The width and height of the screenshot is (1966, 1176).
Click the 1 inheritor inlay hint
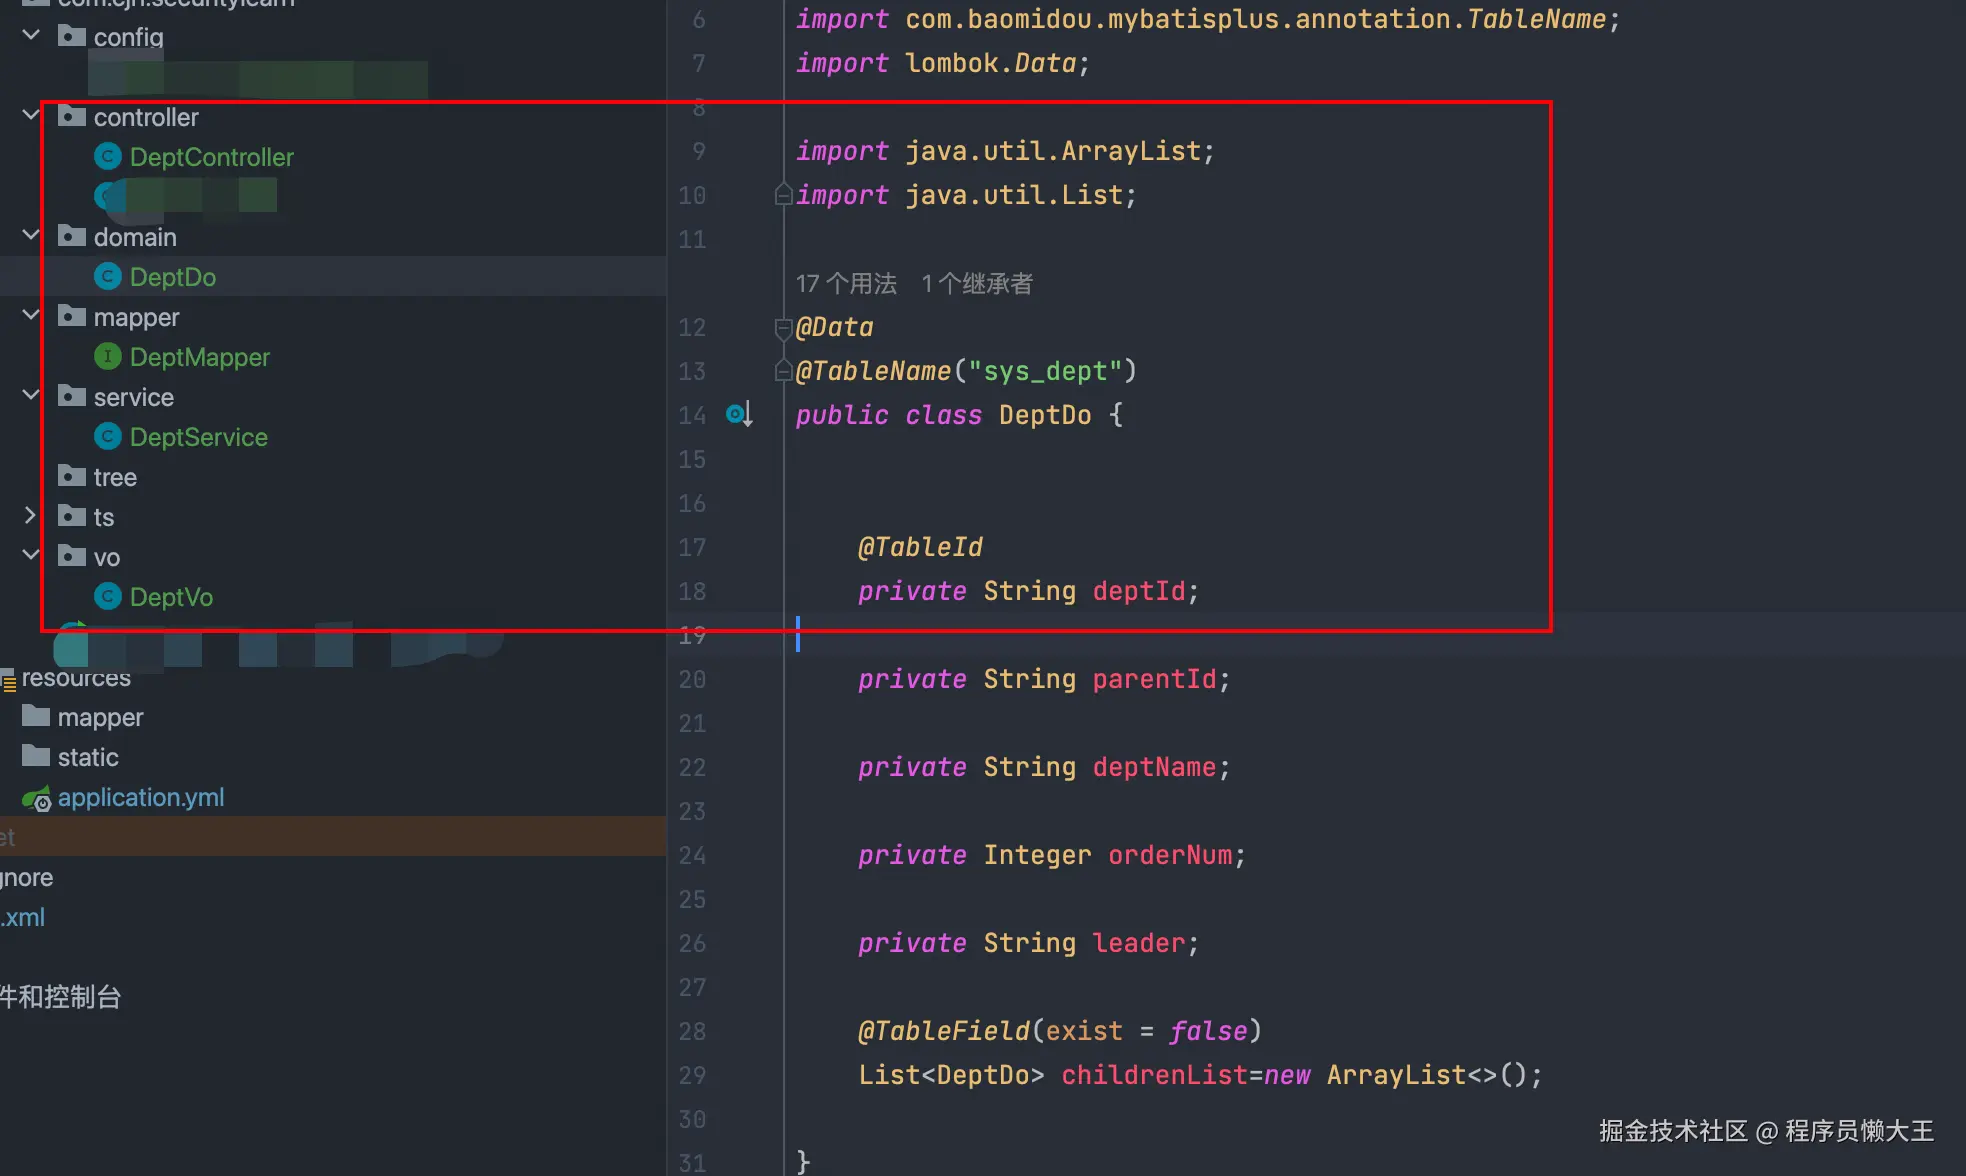(976, 284)
